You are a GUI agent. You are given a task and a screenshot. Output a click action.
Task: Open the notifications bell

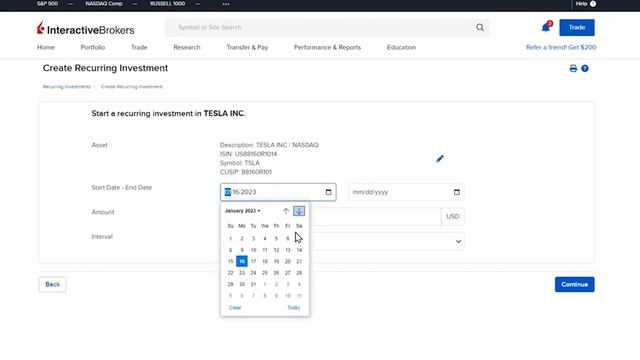click(x=546, y=27)
